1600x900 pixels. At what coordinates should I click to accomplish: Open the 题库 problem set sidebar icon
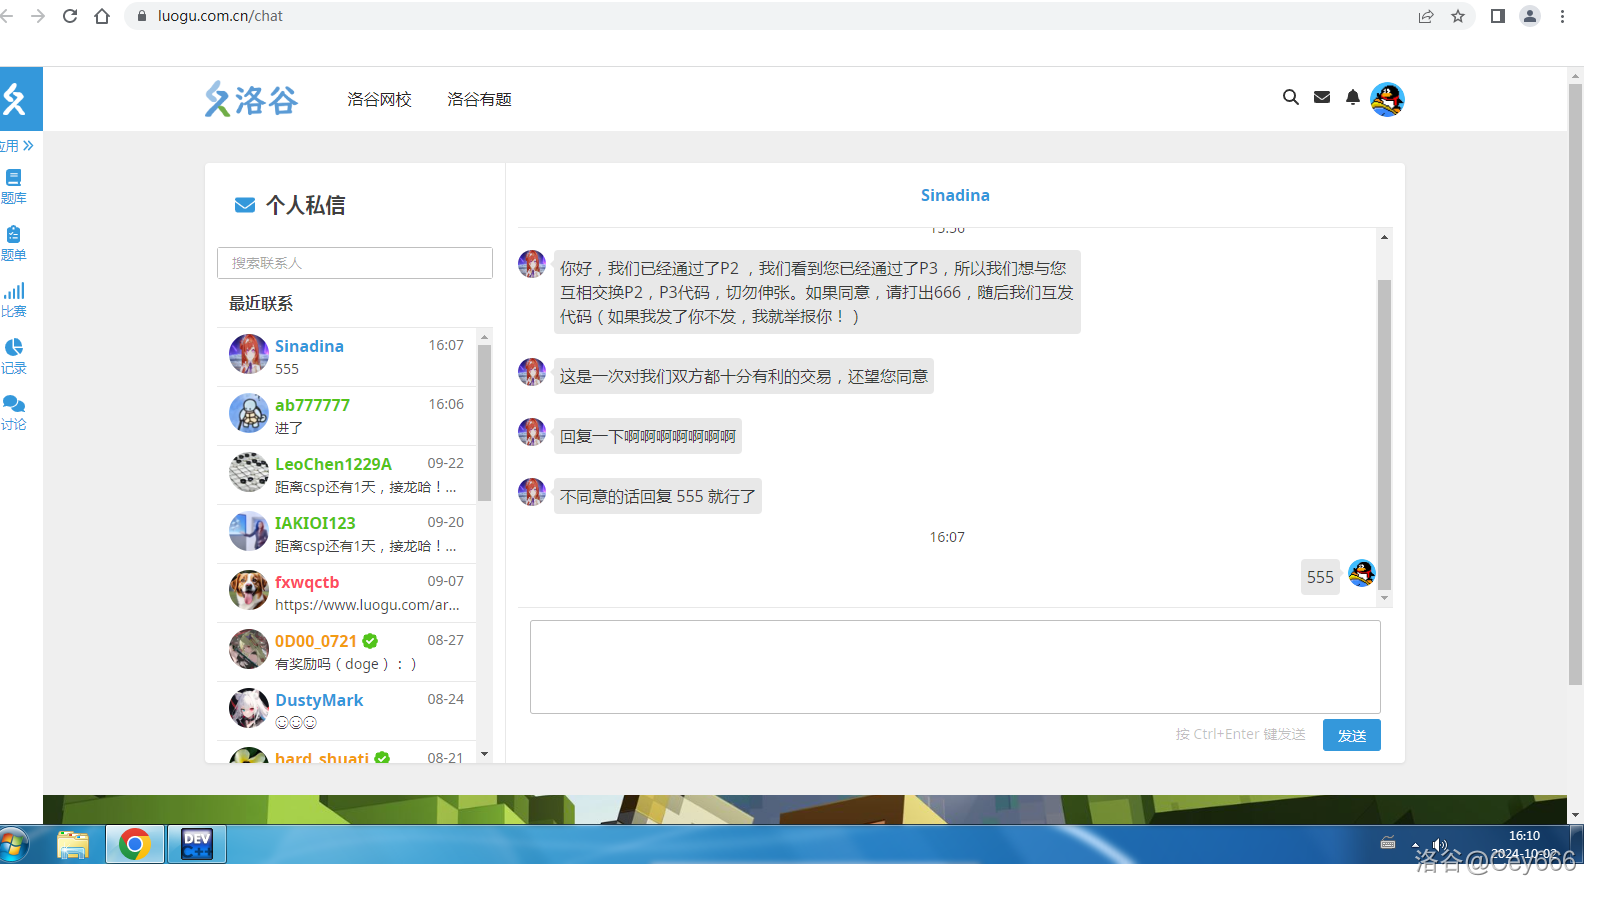(14, 186)
